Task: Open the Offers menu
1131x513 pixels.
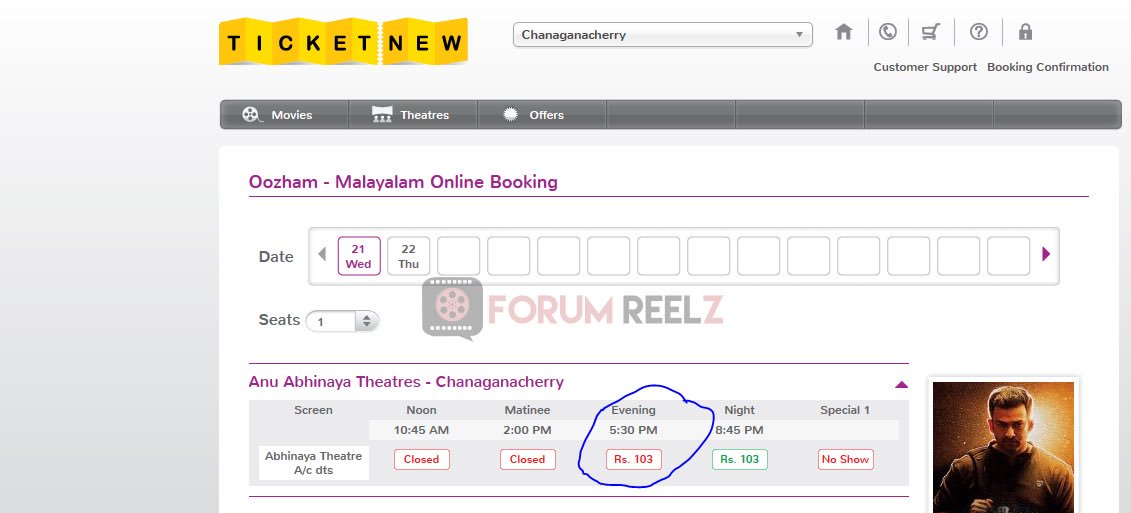Action: coord(542,115)
